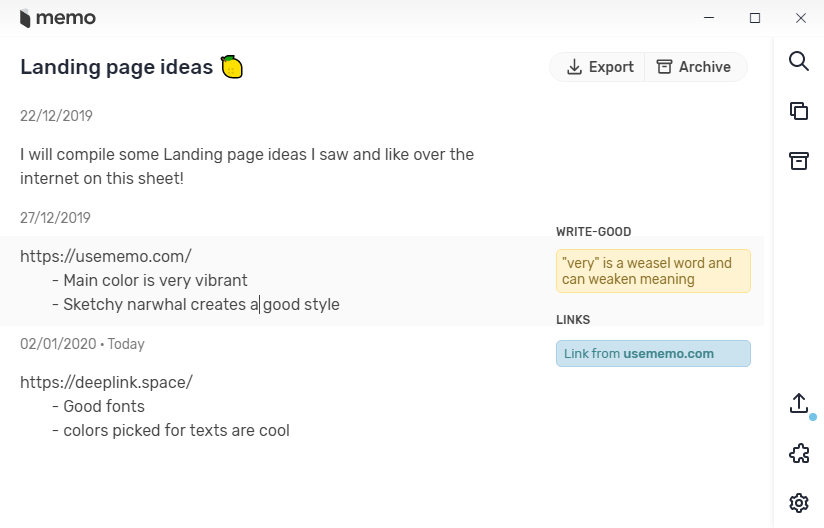Open settings gear icon
The width and height of the screenshot is (824, 528).
click(x=798, y=503)
